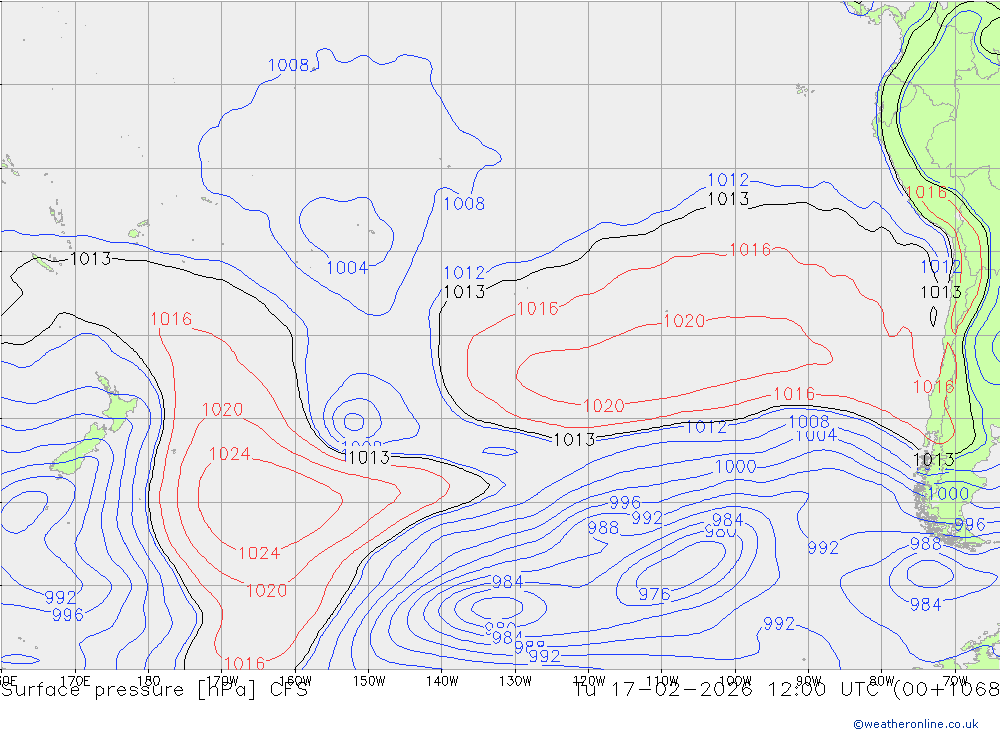Screen dimensions: 1000x733
Task: Choose the 110W longitude label
Action: (x=662, y=681)
